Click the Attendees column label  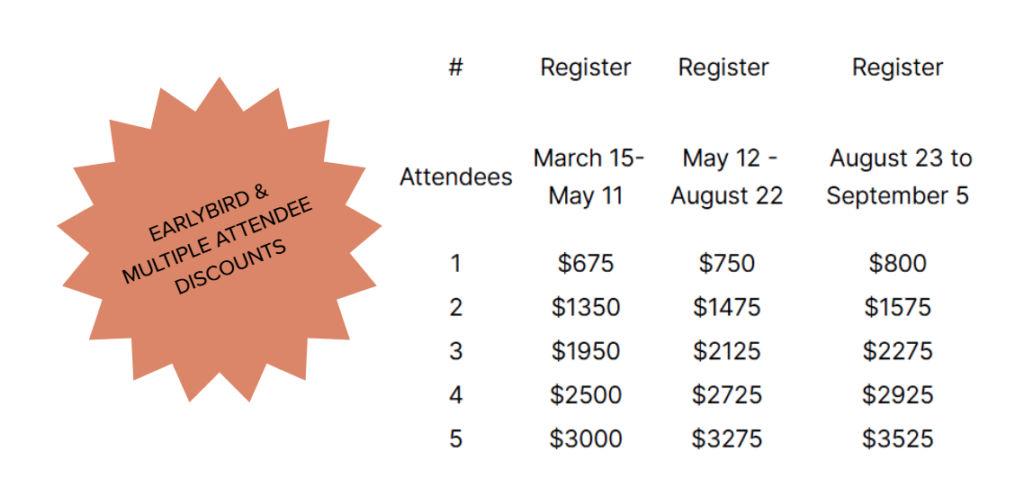[456, 177]
